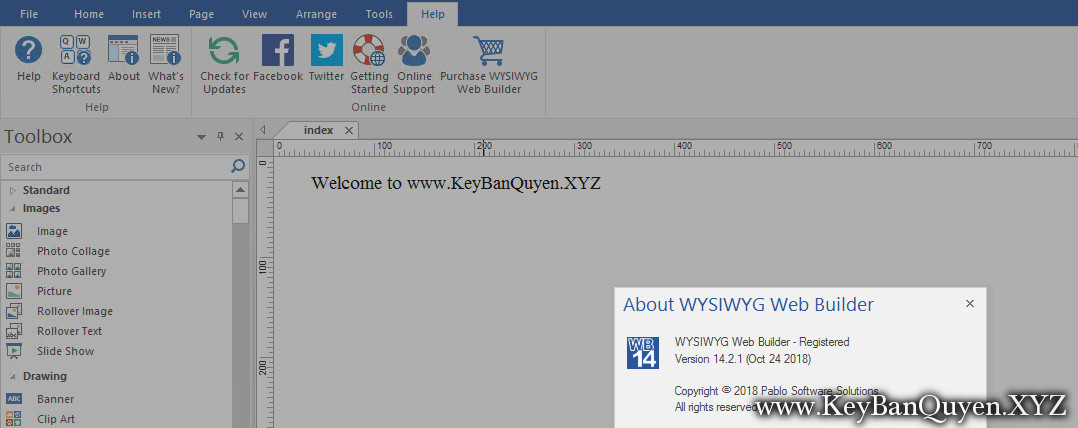
Task: Click the Version 14.2.1 text
Action: 742,359
